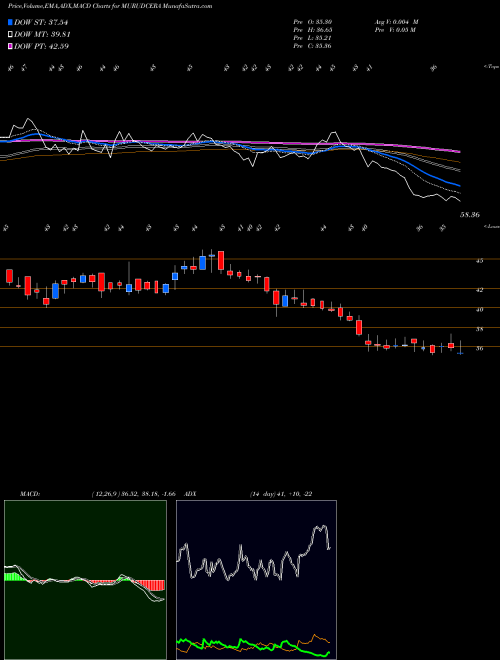Click the 42 price axis label
Viewport: 500px width, 660px height.
479,290
